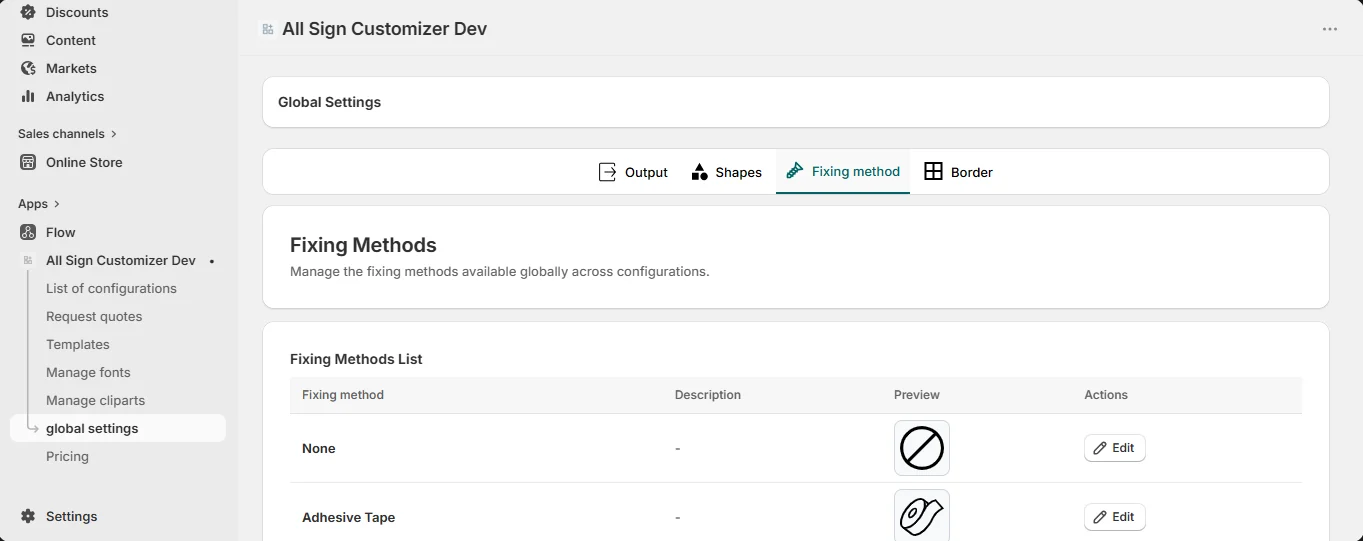The width and height of the screenshot is (1363, 541).
Task: Expand the Sales channels chevron
Action: click(x=113, y=133)
